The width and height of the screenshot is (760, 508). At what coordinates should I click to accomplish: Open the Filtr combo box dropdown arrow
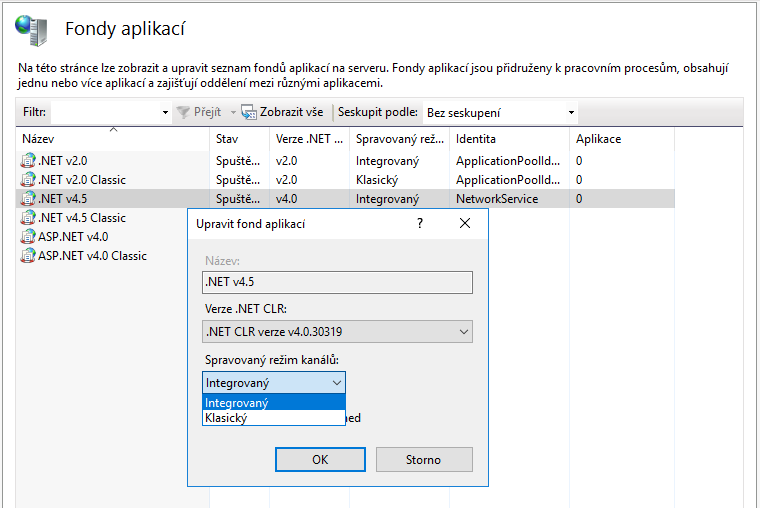tap(165, 112)
